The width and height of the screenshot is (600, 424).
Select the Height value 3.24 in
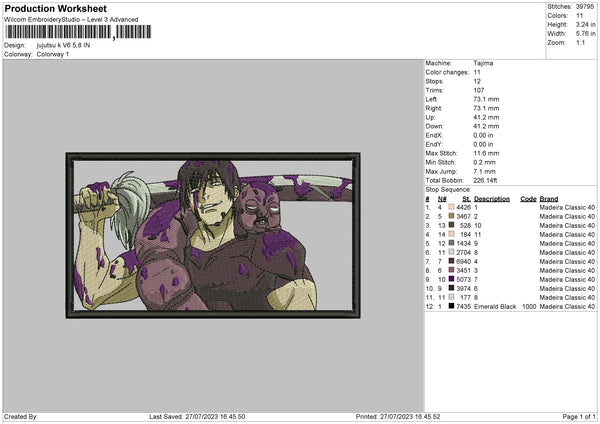[586, 24]
